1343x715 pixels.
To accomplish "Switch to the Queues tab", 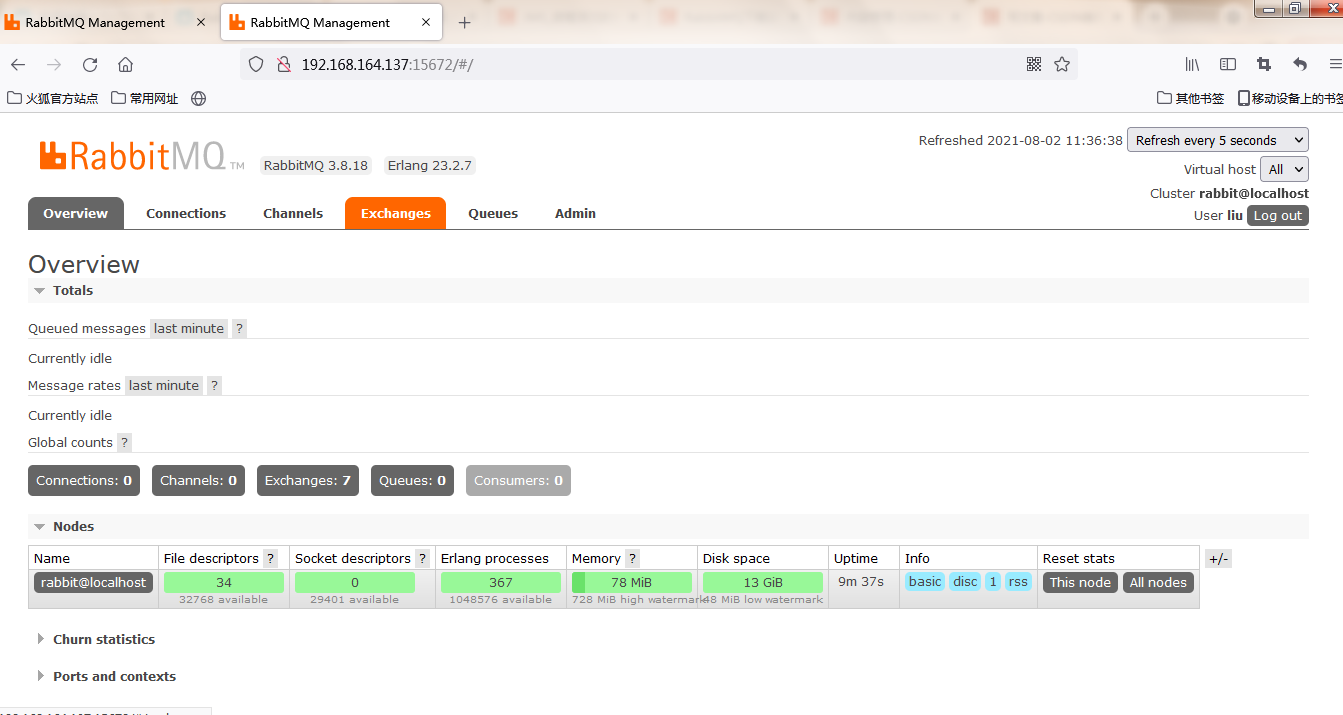I will click(x=493, y=213).
